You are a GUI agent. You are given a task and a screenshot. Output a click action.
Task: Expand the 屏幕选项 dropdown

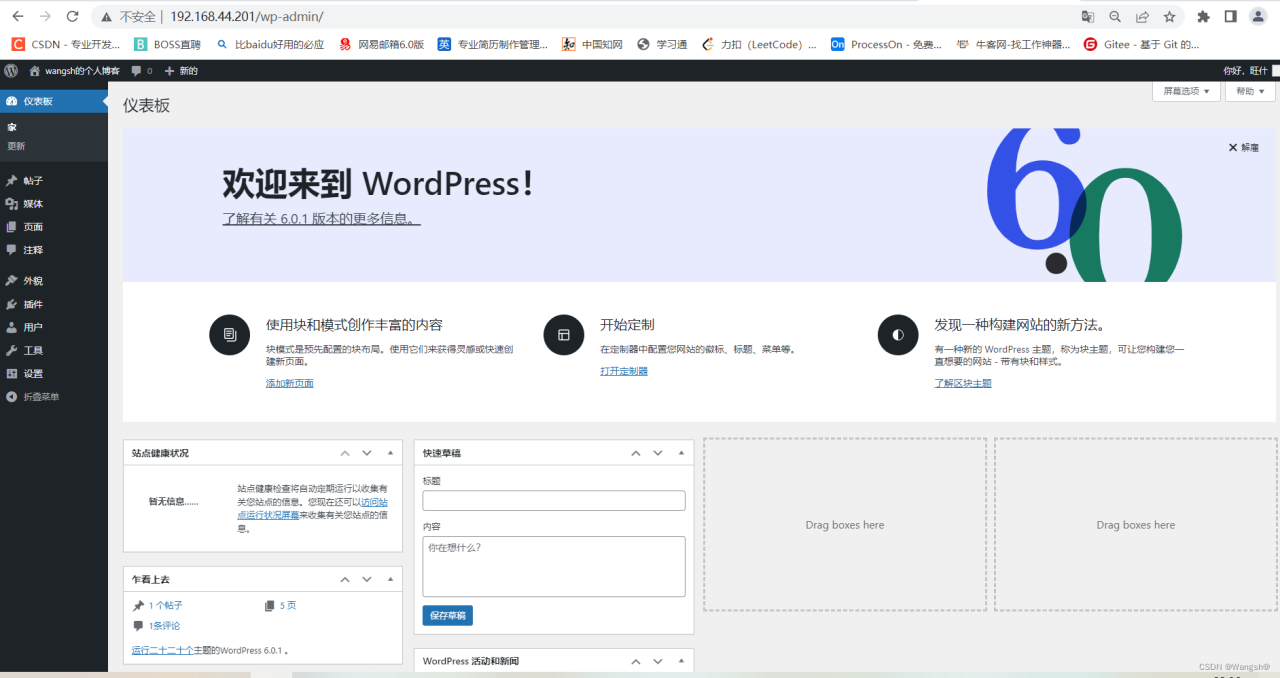coord(1186,91)
